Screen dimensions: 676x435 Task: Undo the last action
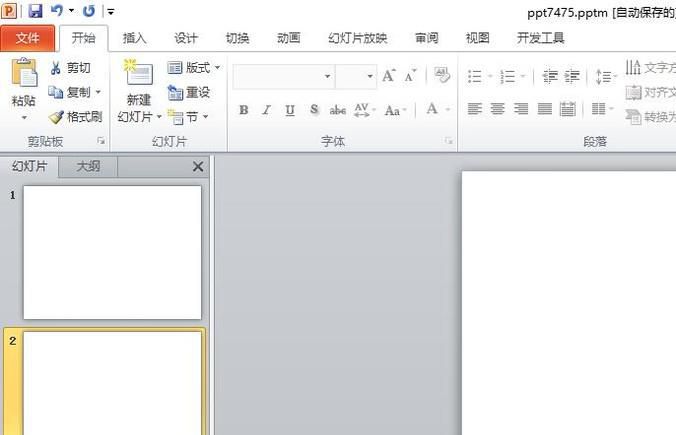point(57,10)
